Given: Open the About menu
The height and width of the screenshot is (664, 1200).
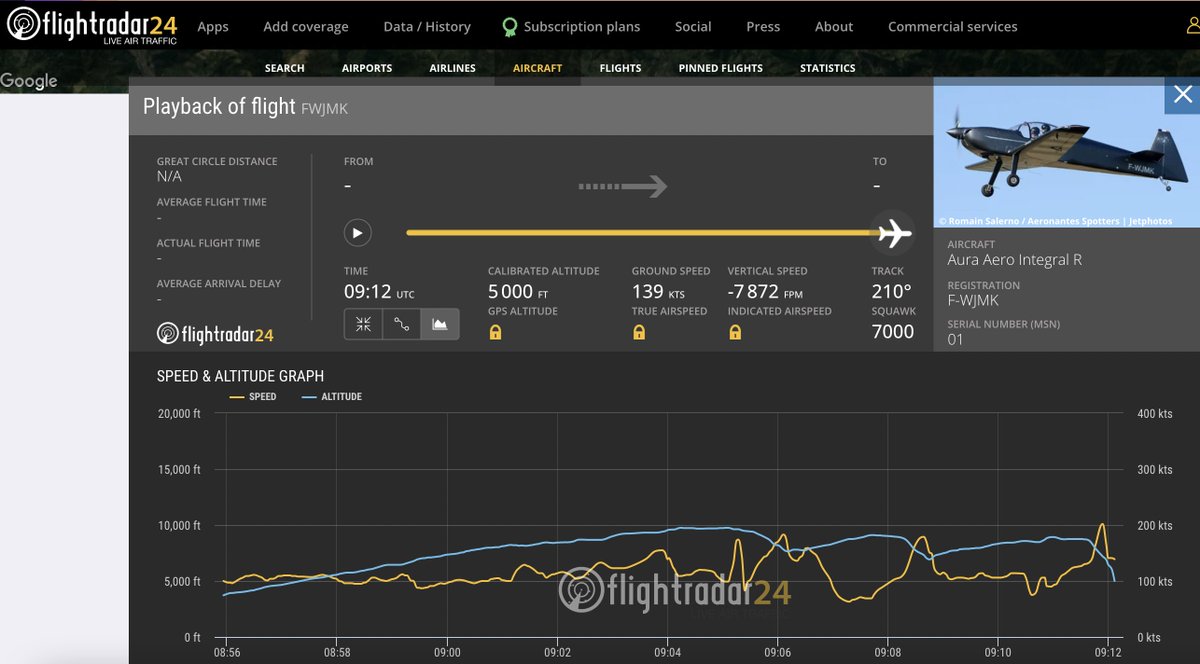Looking at the screenshot, I should 834,27.
